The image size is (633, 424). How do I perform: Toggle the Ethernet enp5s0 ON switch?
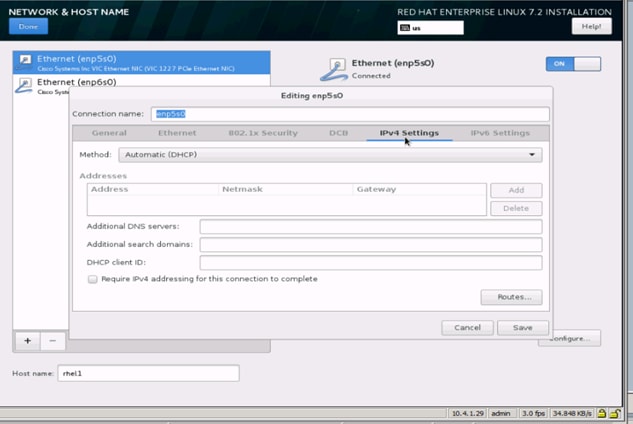(573, 64)
